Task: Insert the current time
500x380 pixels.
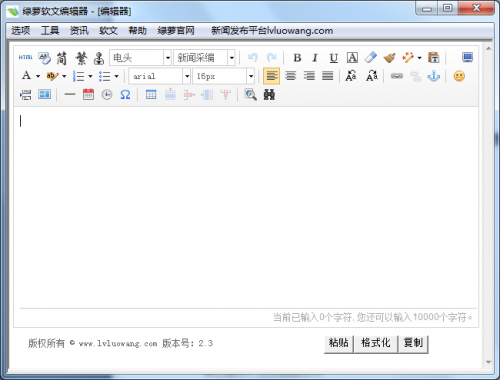Action: (107, 95)
